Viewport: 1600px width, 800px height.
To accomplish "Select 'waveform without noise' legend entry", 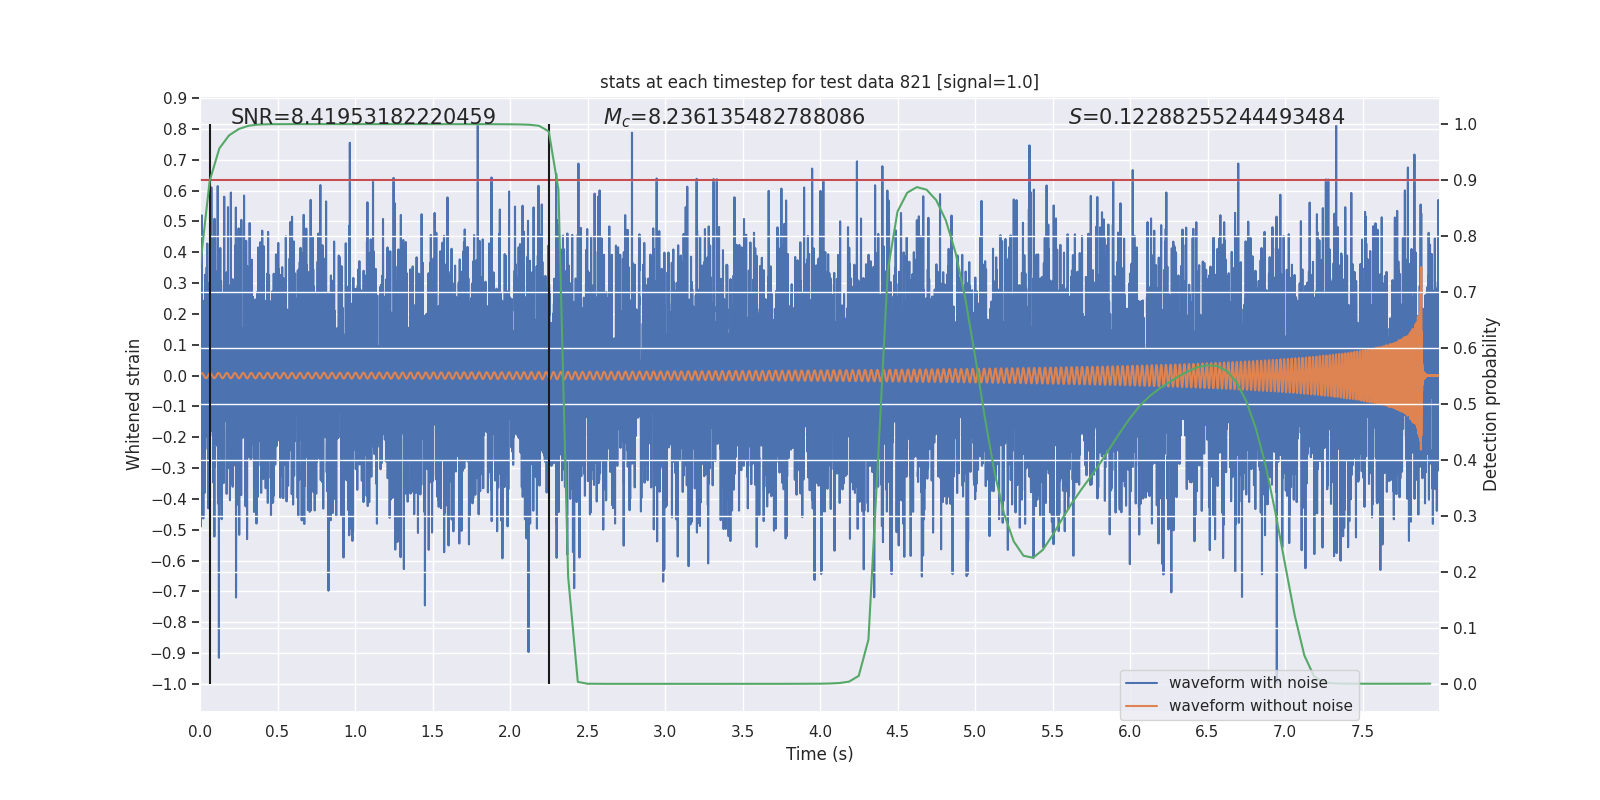I will click(1260, 706).
